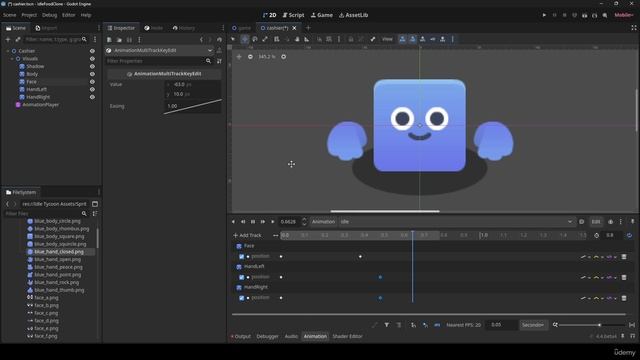This screenshot has width=640, height=360.
Task: Open the animation name dropdown showing idle
Action: tap(456, 222)
